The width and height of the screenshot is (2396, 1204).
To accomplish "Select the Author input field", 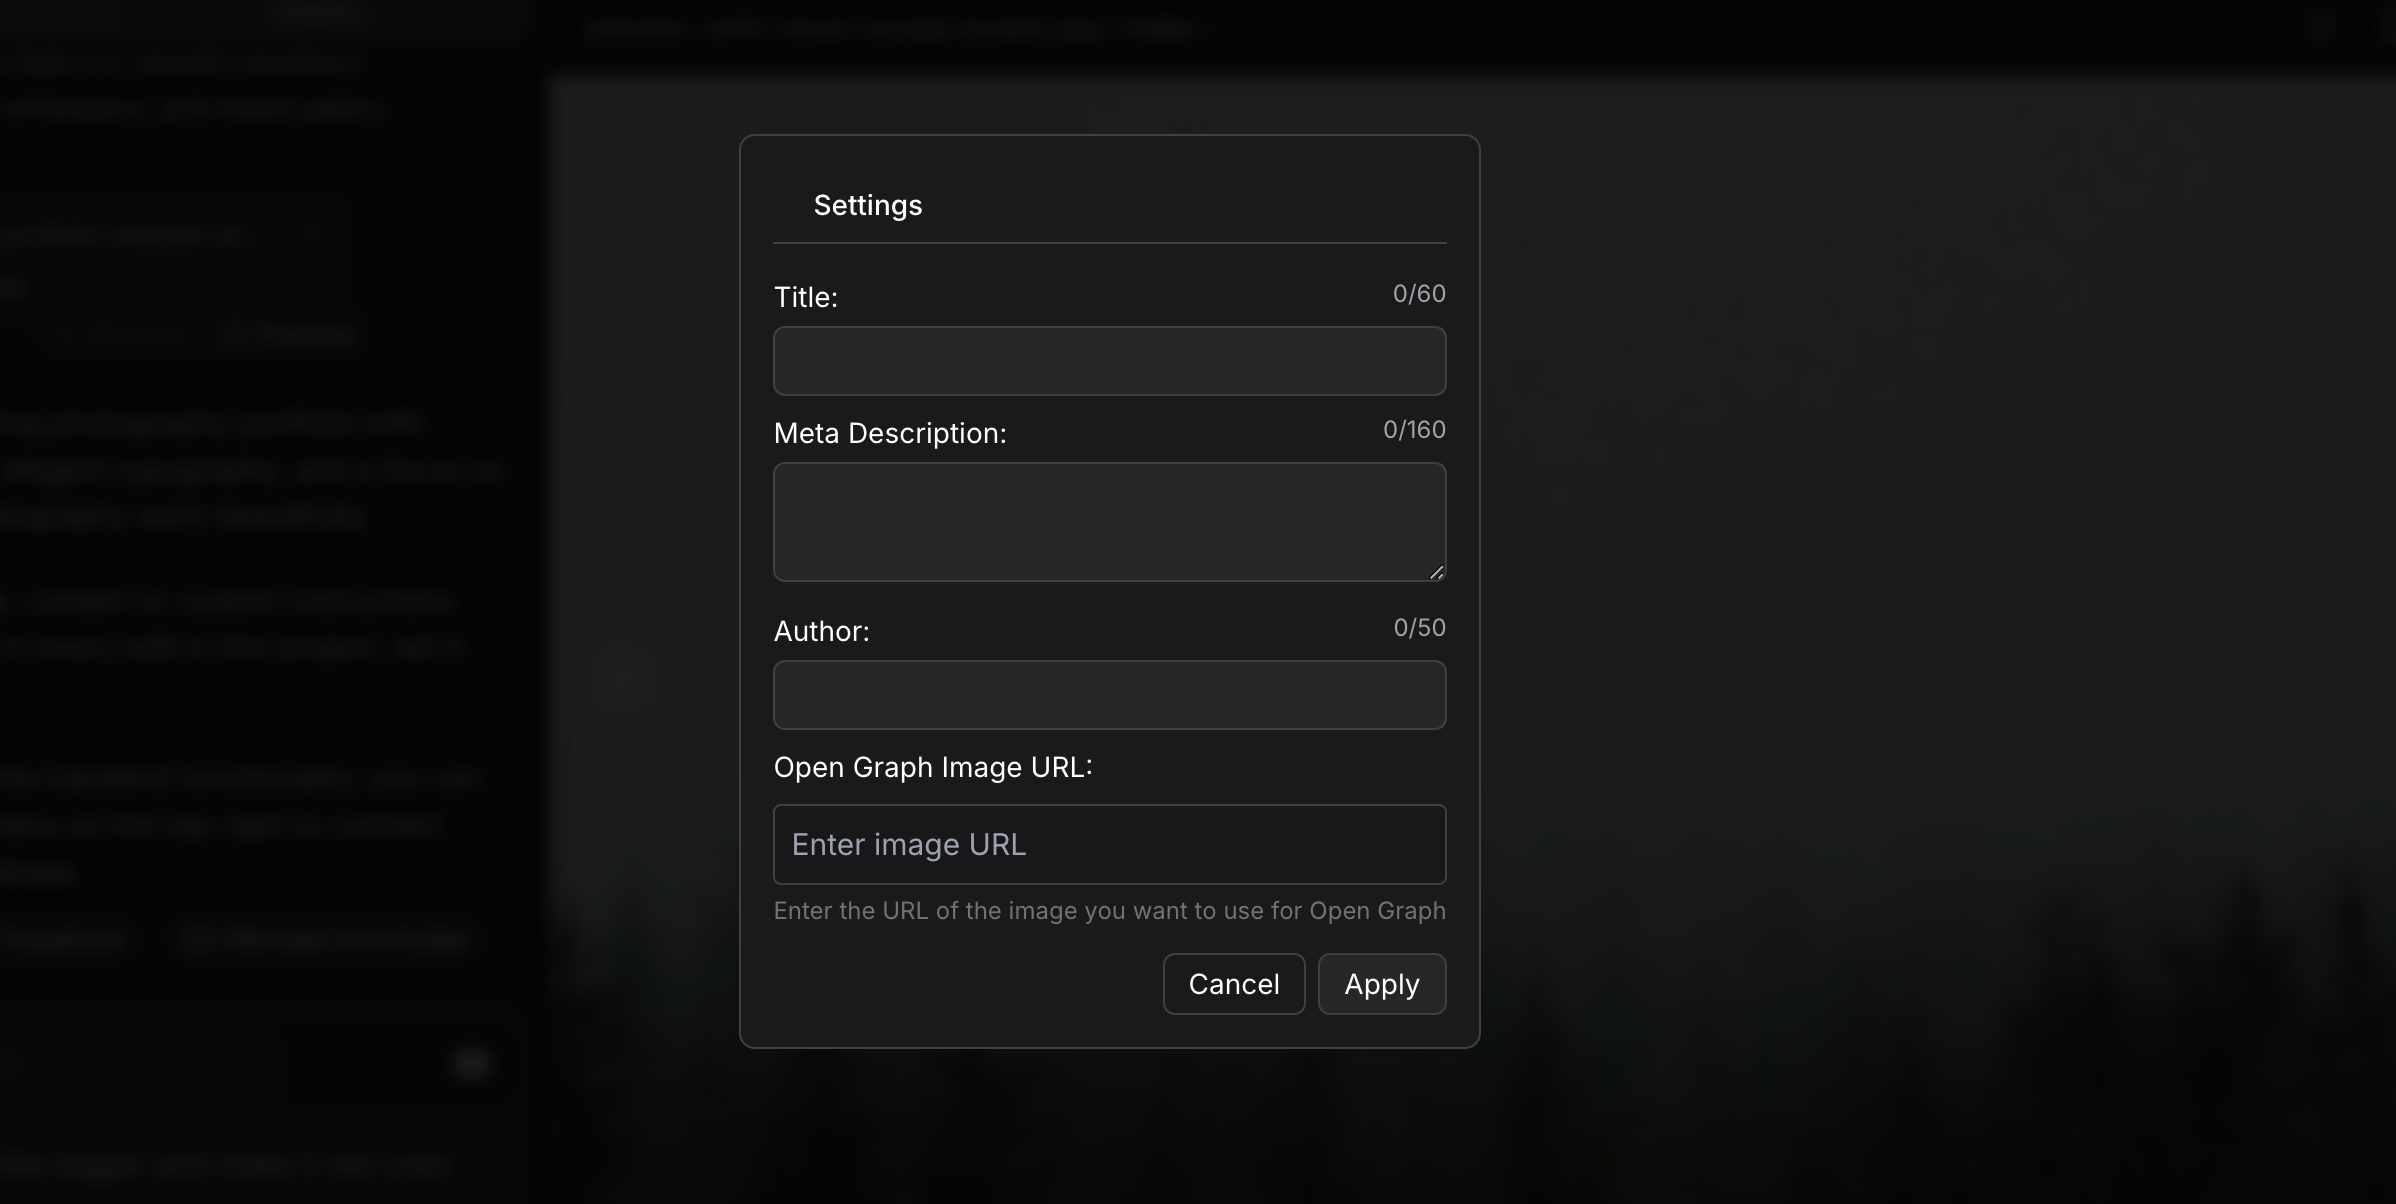I will point(1108,695).
